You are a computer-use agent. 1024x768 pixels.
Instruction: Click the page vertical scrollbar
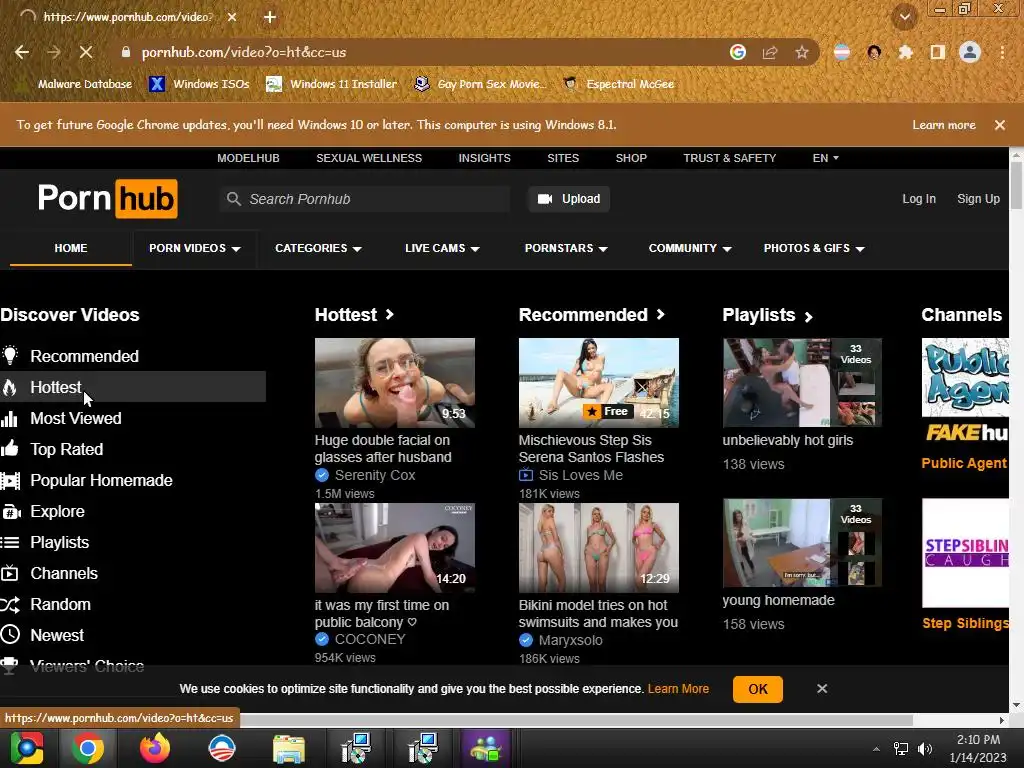tap(1016, 186)
